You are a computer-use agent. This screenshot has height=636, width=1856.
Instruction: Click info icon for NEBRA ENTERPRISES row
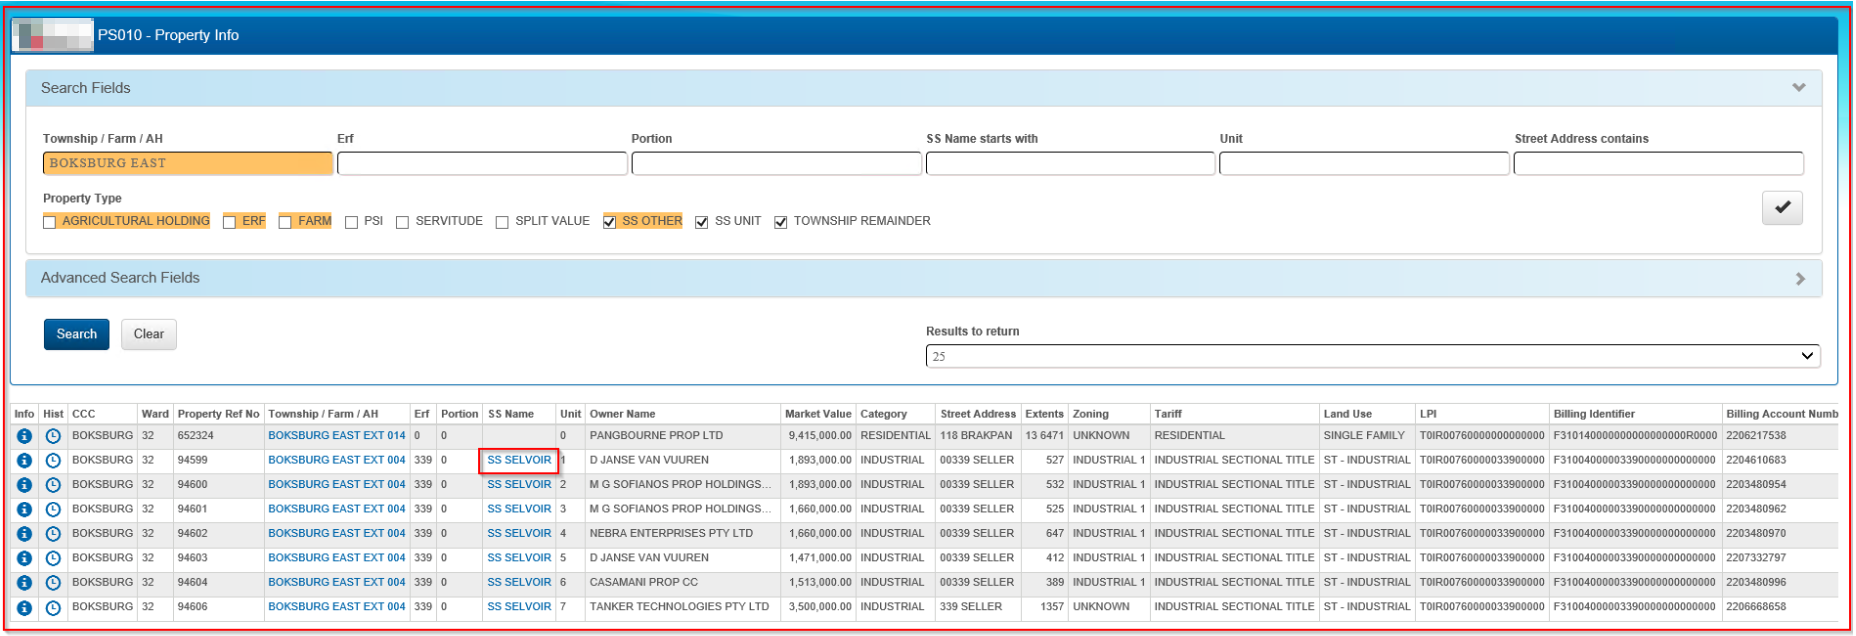tap(24, 534)
